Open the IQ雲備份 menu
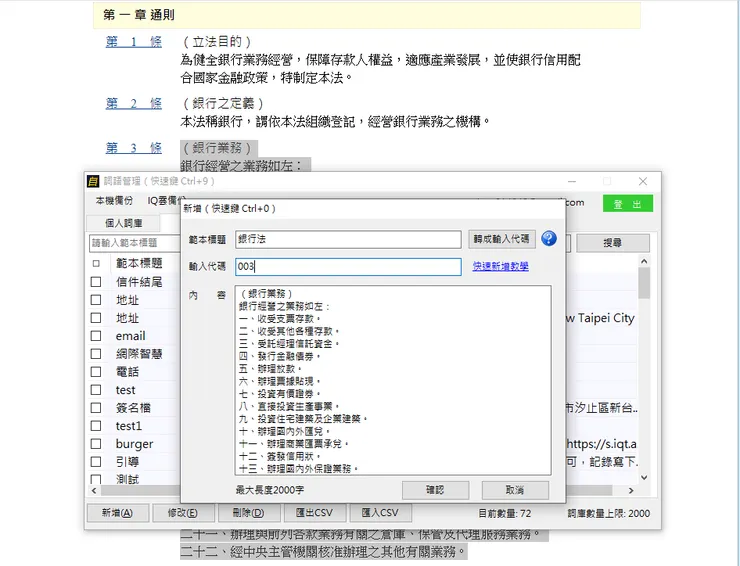 [x=166, y=201]
